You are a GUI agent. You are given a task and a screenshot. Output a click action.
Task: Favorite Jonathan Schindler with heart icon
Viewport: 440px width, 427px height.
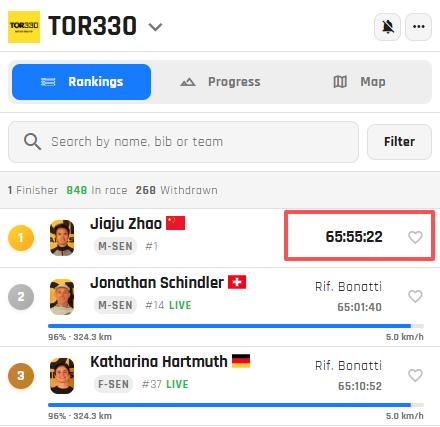point(415,296)
